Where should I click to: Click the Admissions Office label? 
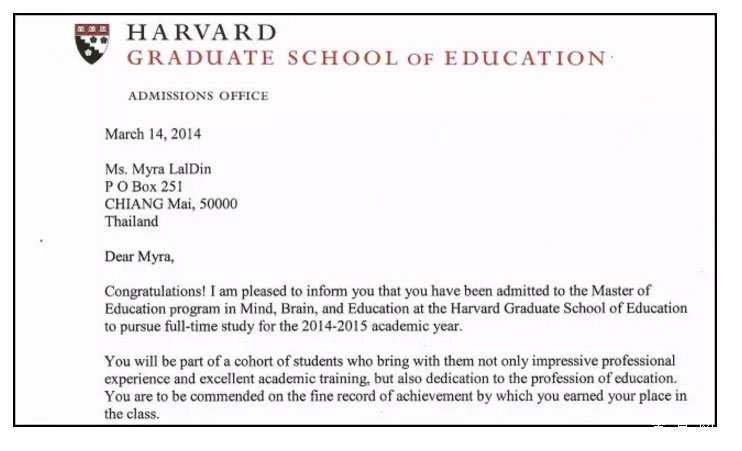coord(198,96)
